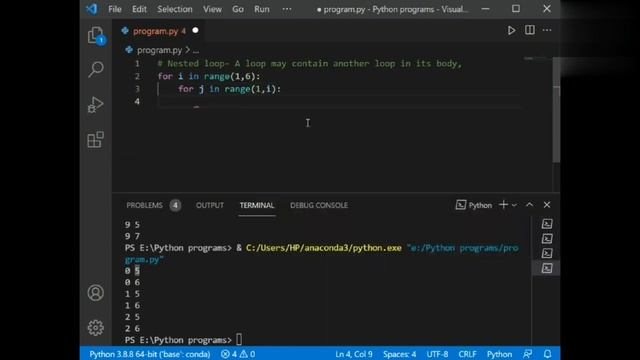
Task: Open Manage settings gear
Action: (x=96, y=327)
